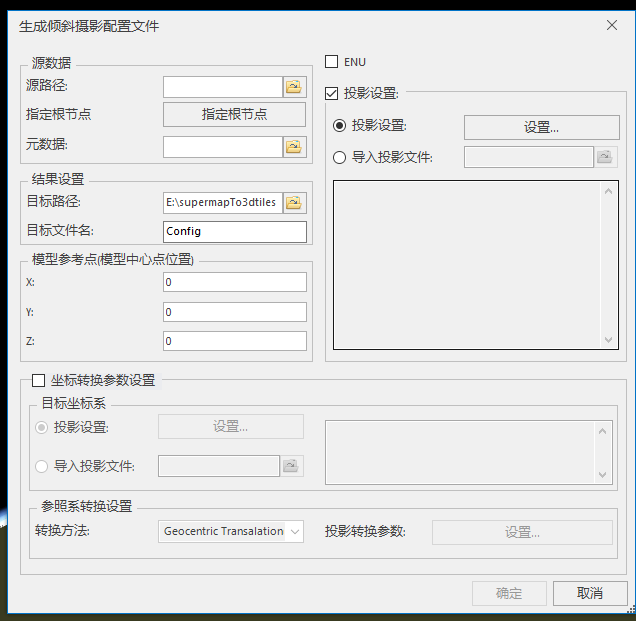Browse for the 目标路径 target folder
Viewport: 636px width, 621px height.
pyautogui.click(x=294, y=202)
